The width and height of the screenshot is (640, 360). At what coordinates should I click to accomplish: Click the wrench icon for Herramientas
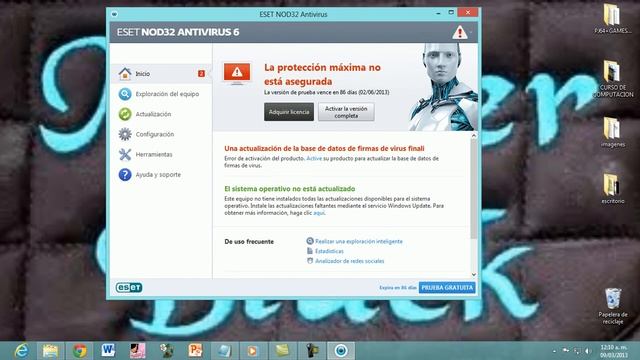pos(125,154)
